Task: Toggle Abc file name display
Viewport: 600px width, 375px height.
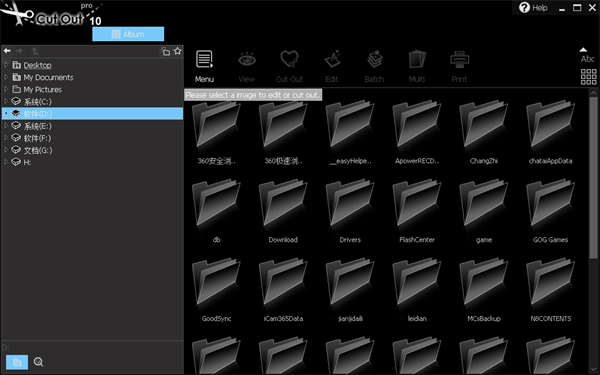Action: tap(587, 59)
